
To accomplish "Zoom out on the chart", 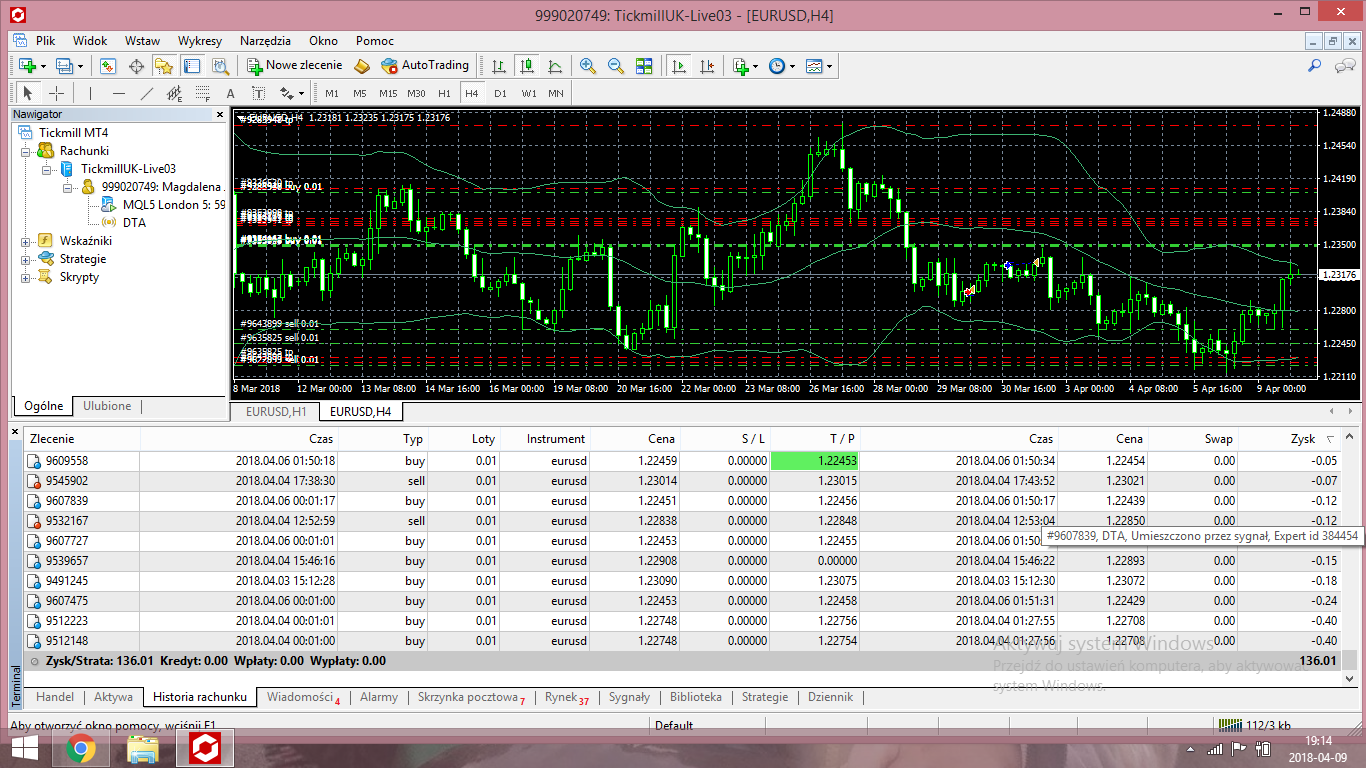I will tap(616, 66).
